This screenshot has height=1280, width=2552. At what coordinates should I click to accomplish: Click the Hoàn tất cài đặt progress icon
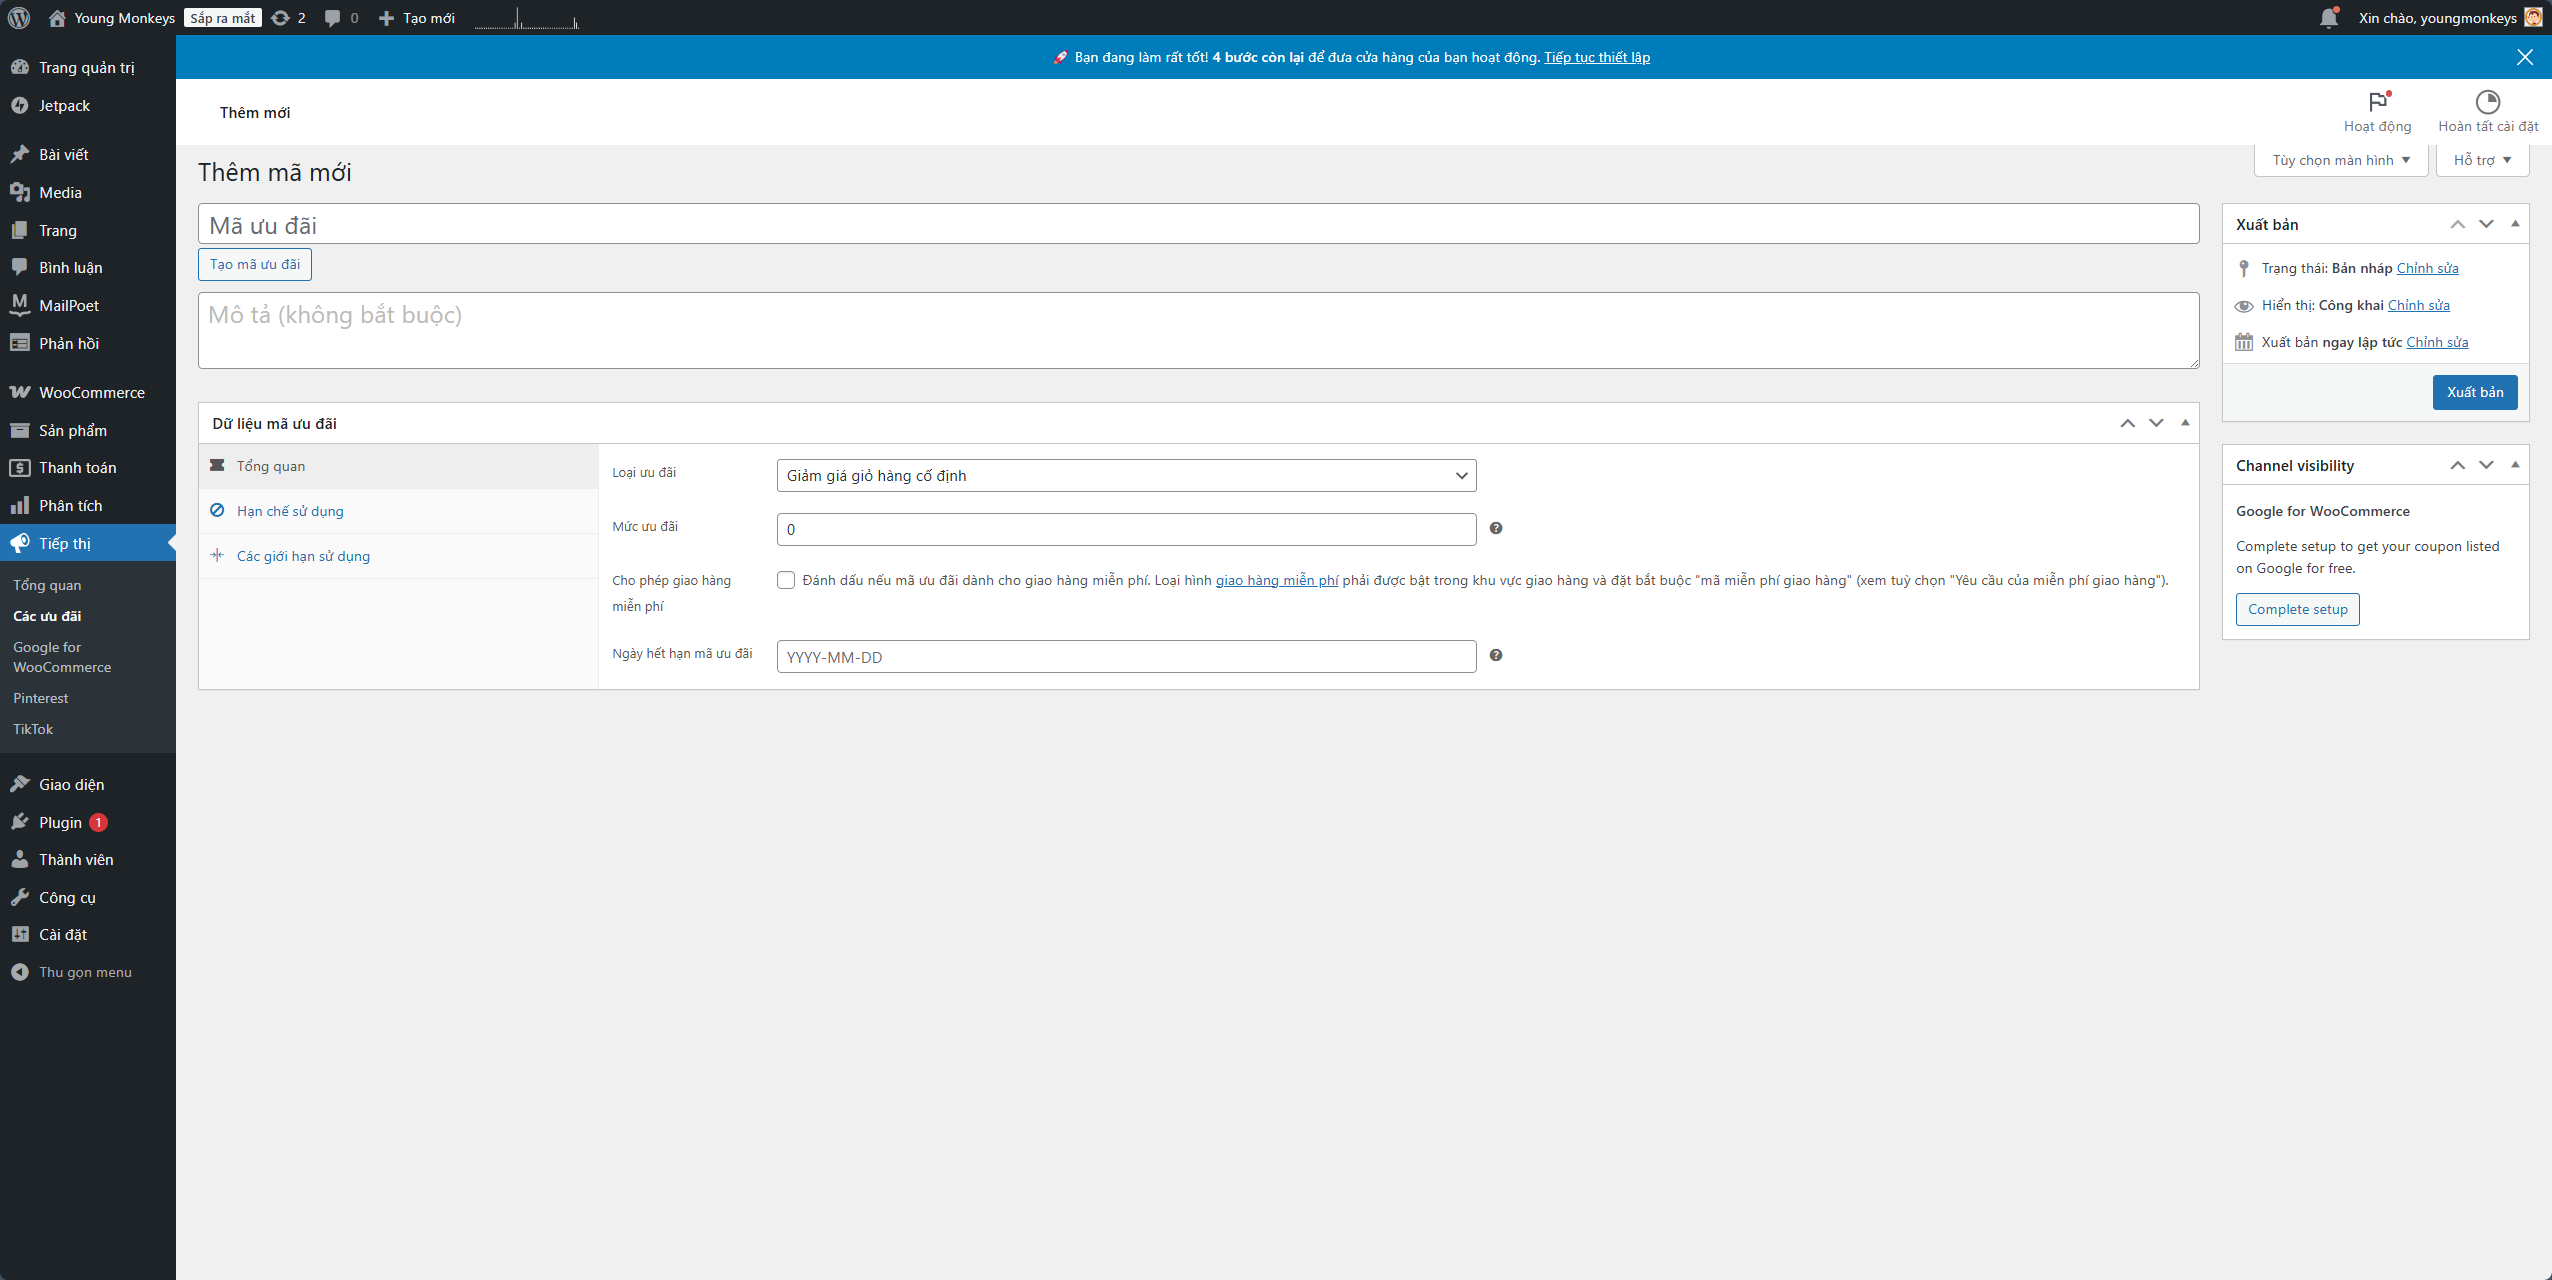2487,103
